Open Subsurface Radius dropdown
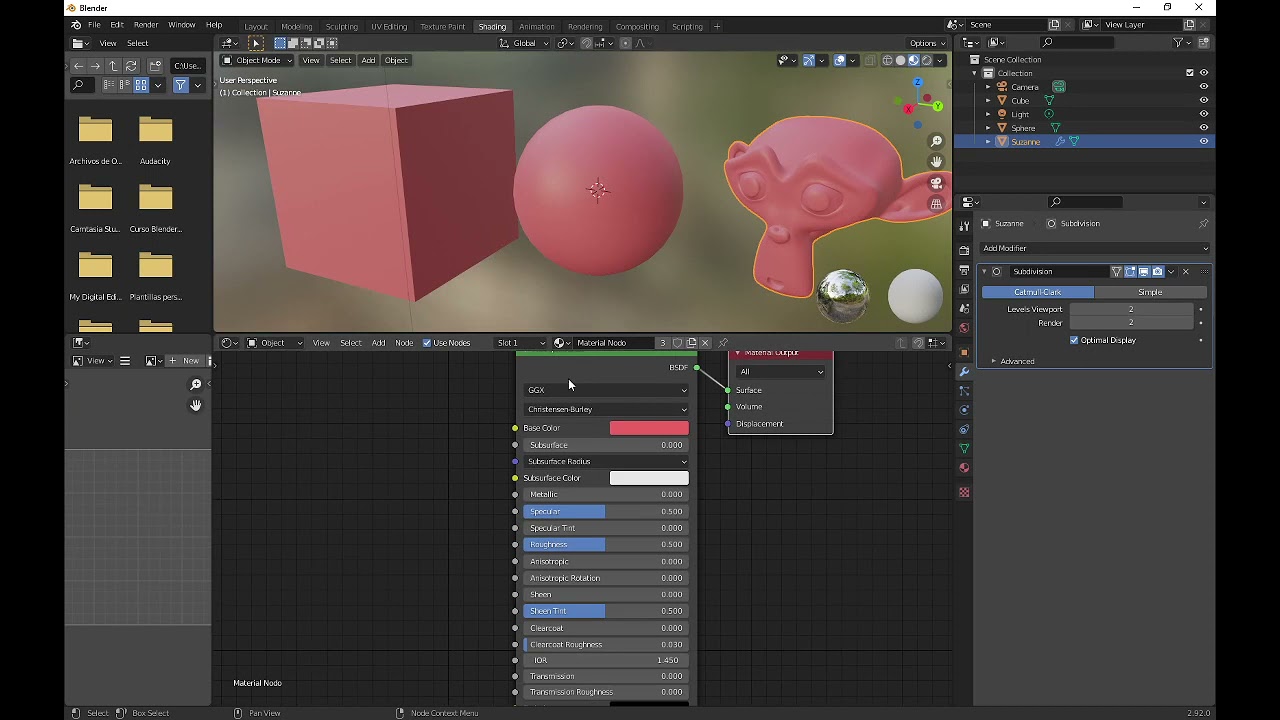 click(606, 461)
